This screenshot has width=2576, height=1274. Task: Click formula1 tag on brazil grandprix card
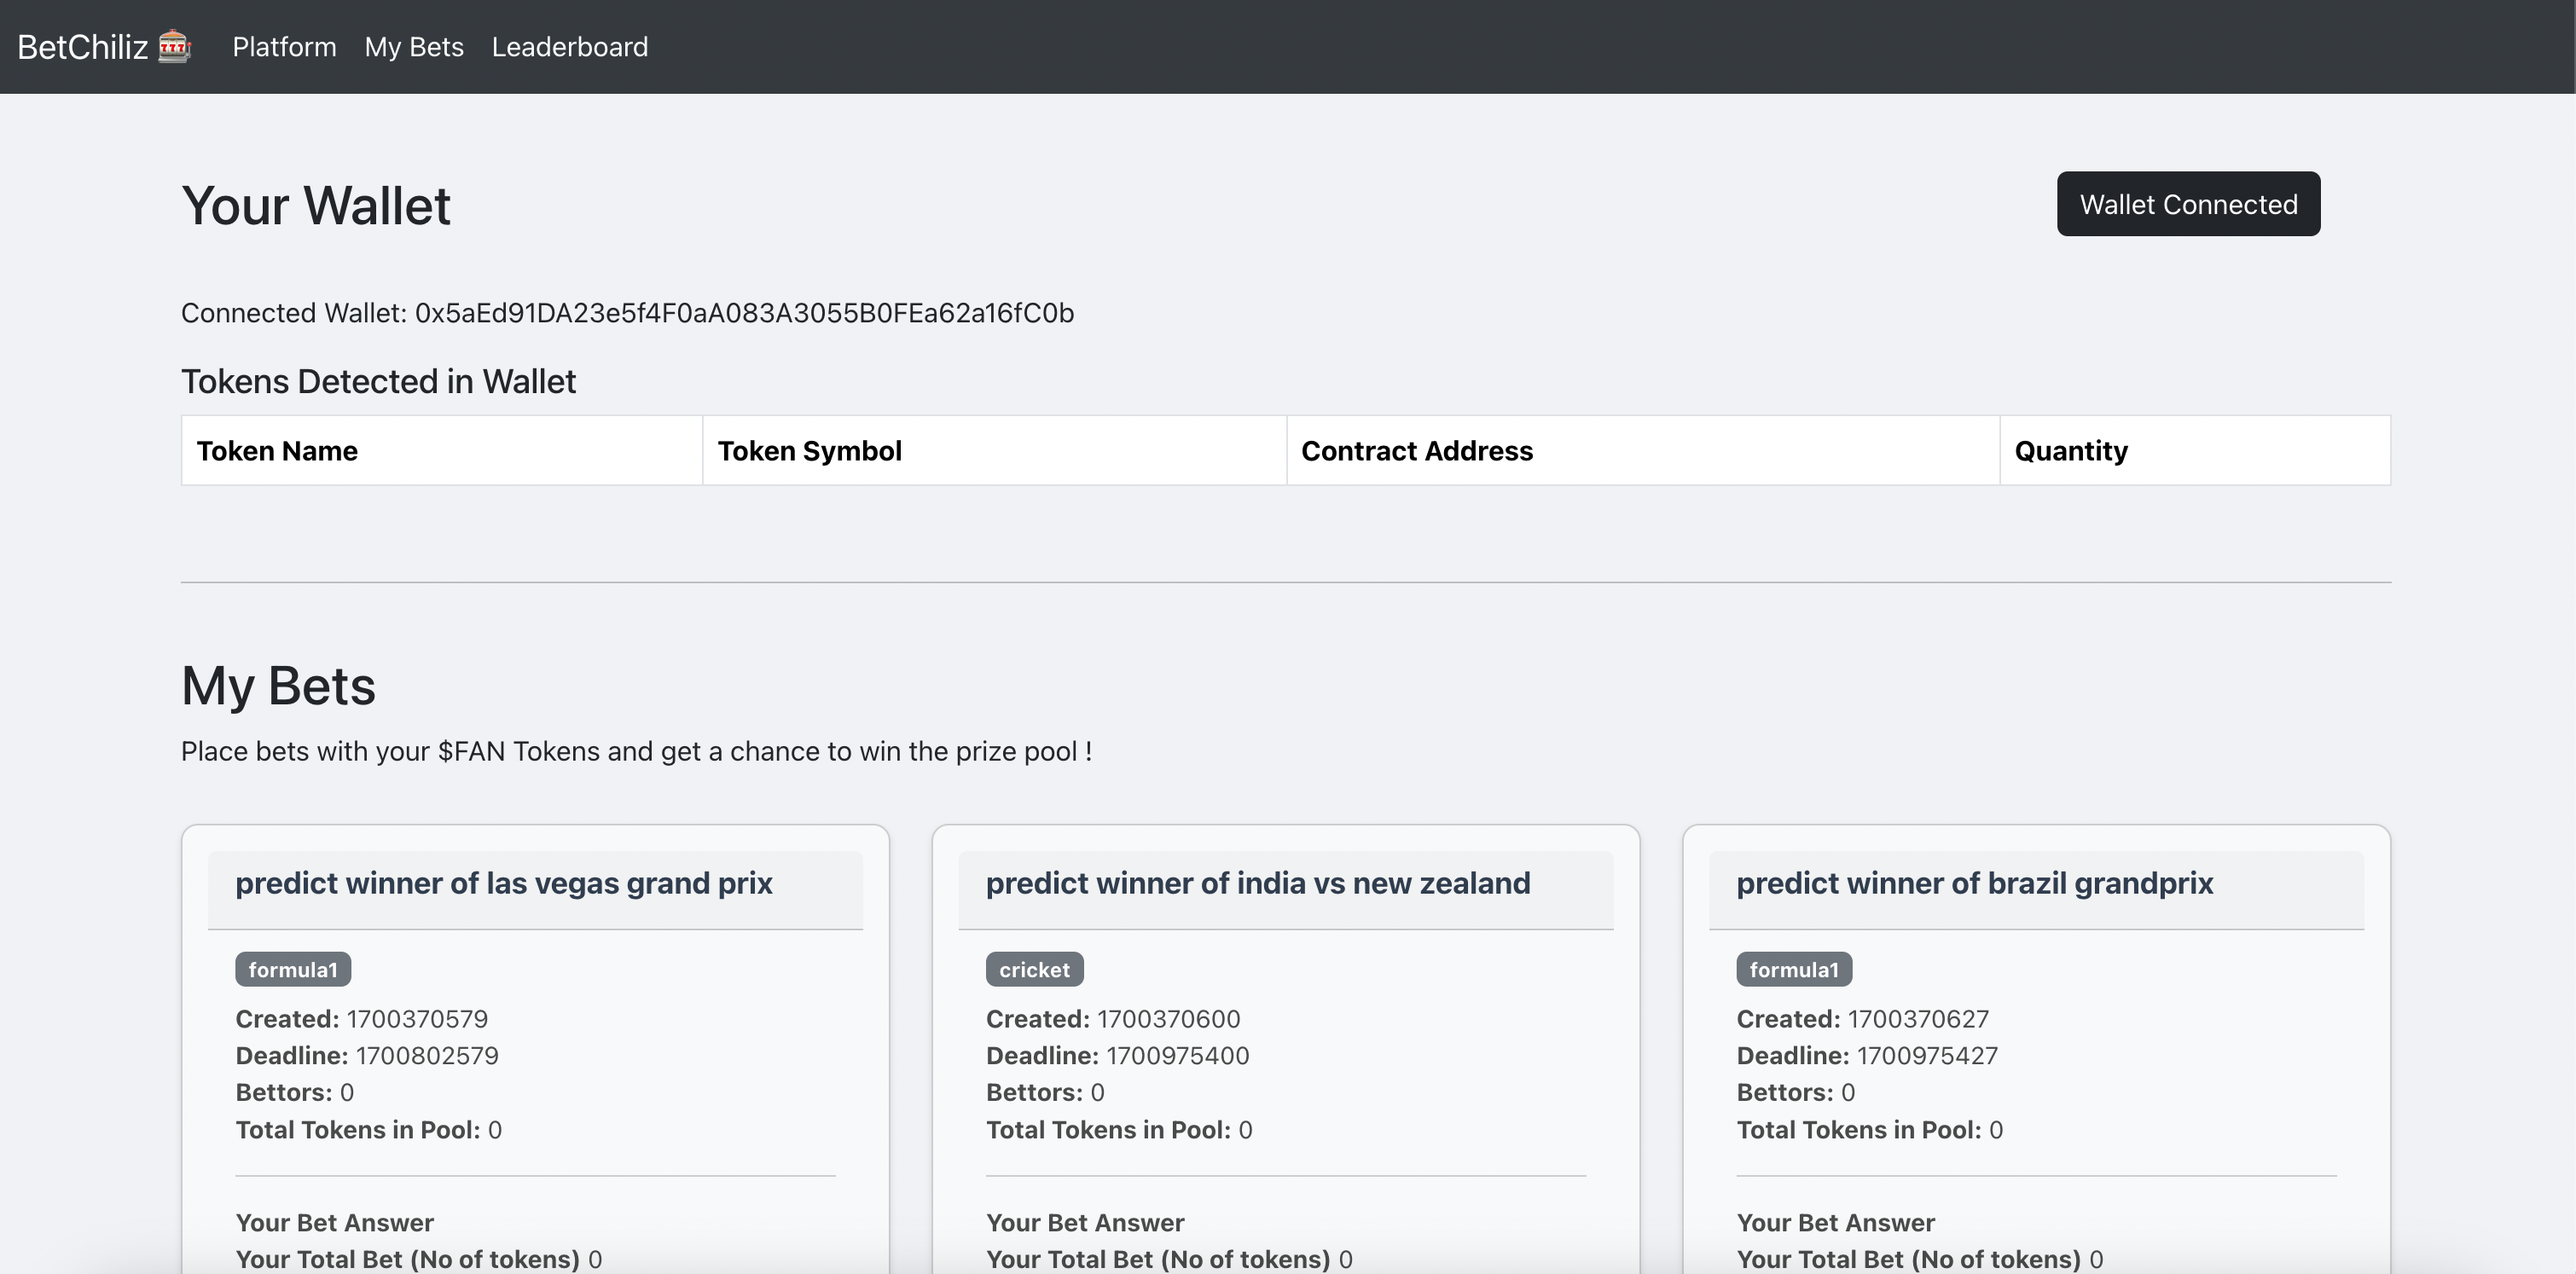point(1794,969)
